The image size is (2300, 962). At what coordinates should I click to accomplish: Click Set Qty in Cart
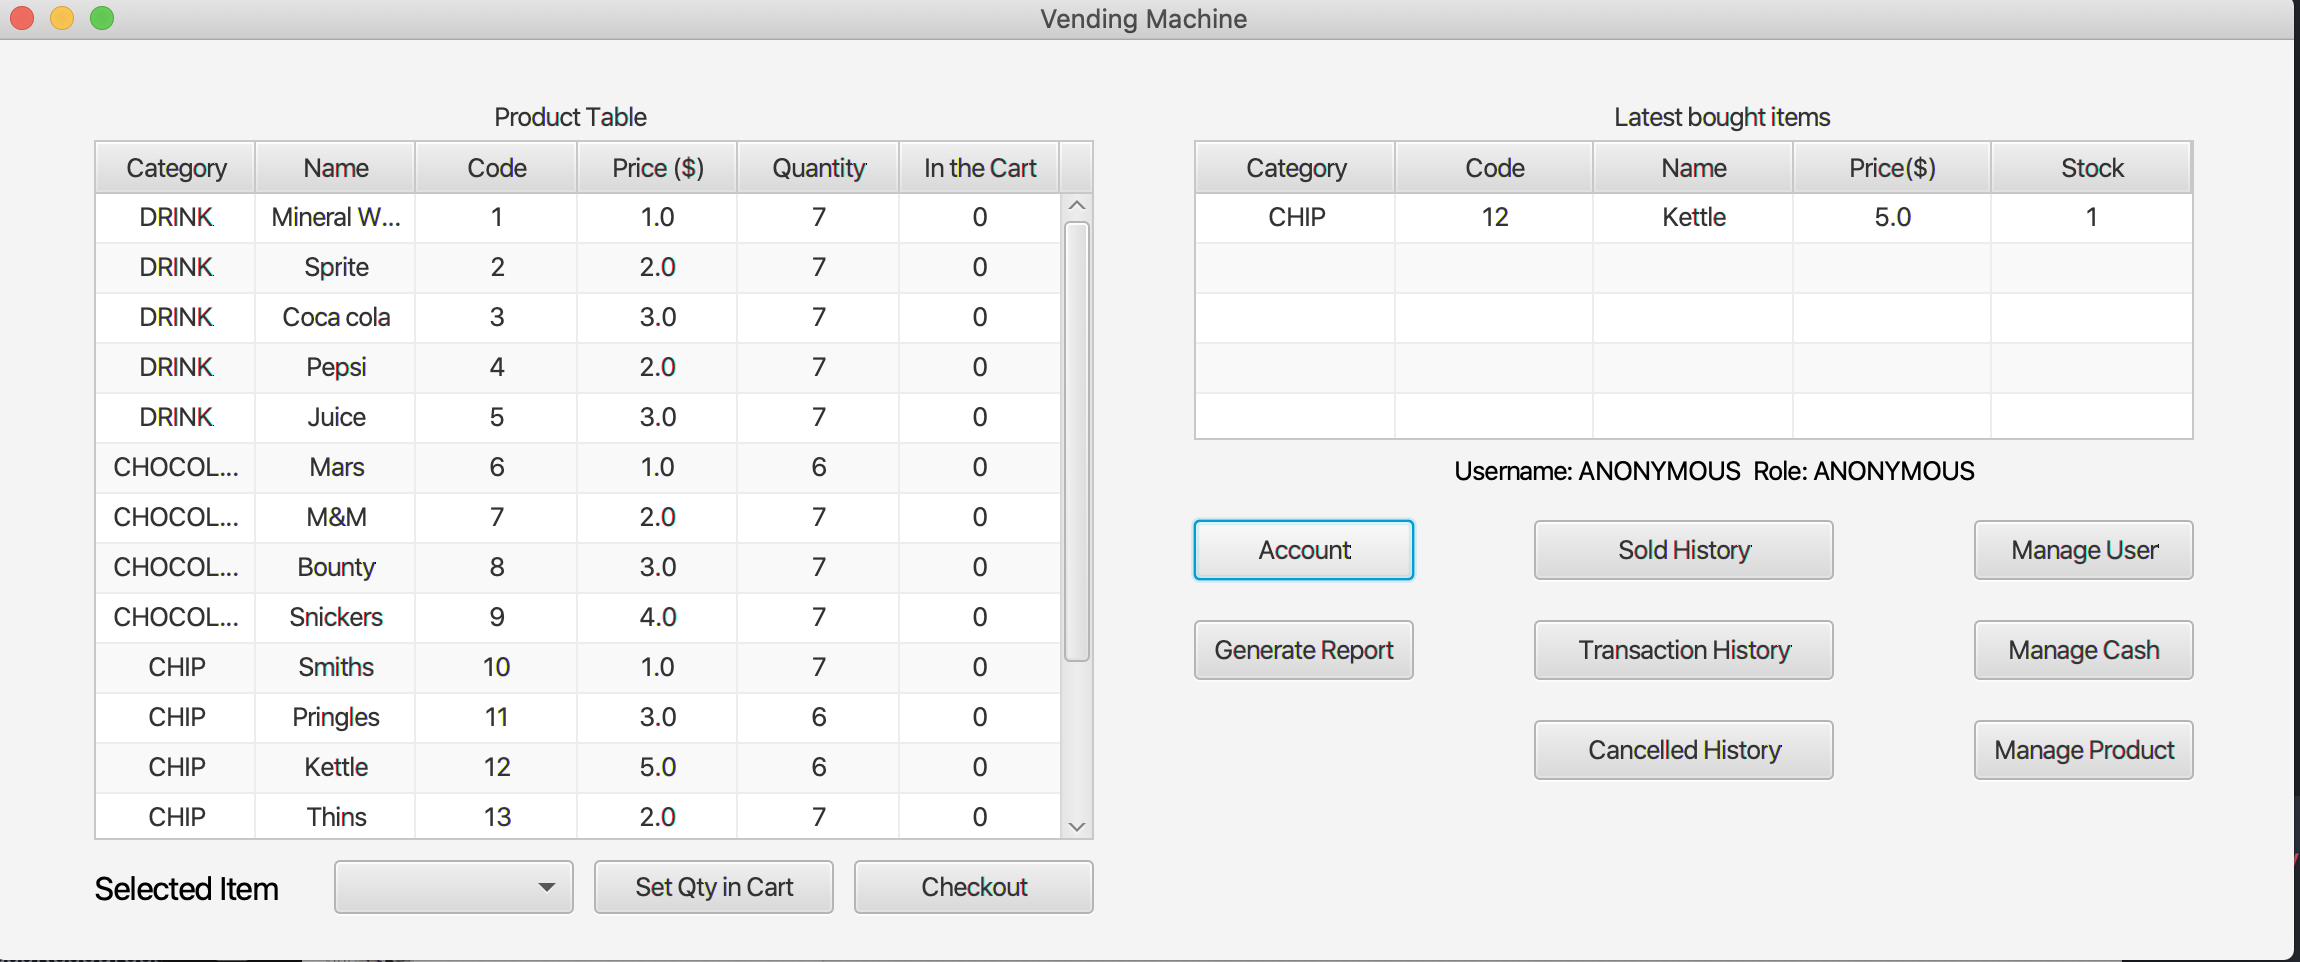(713, 887)
